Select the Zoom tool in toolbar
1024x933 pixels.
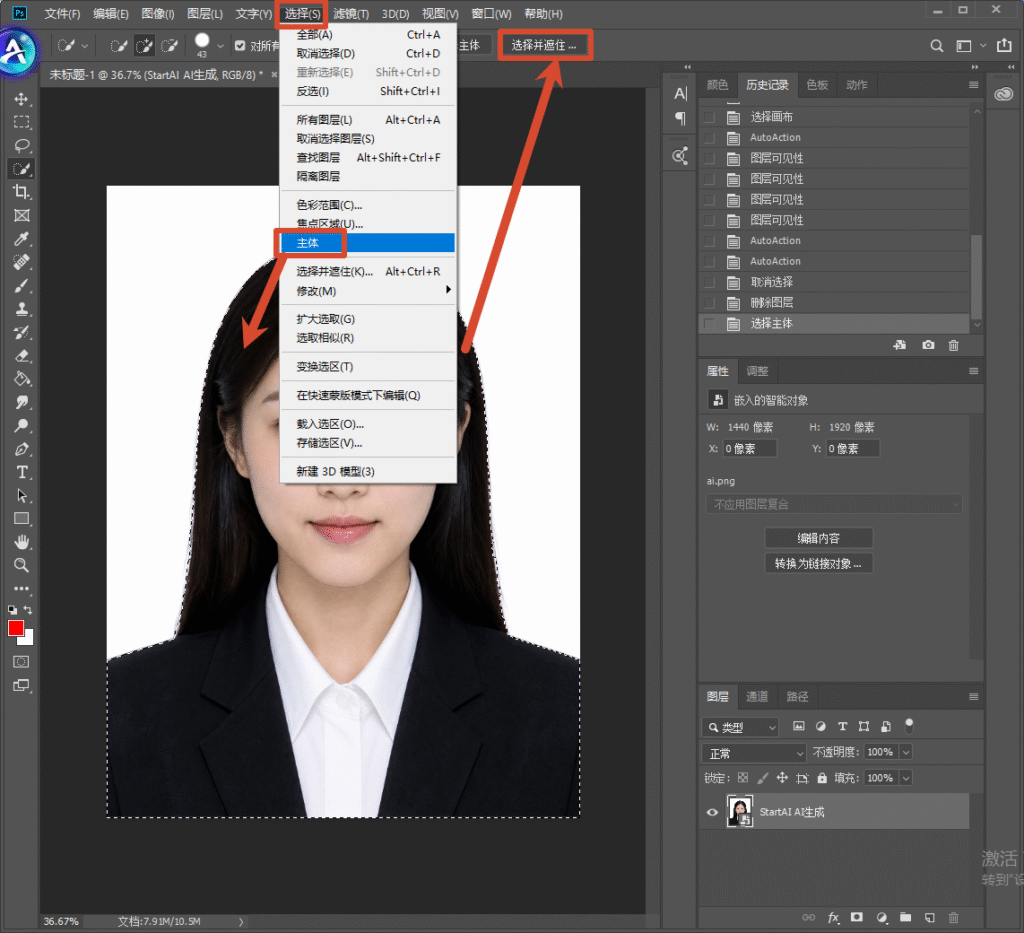coord(22,565)
